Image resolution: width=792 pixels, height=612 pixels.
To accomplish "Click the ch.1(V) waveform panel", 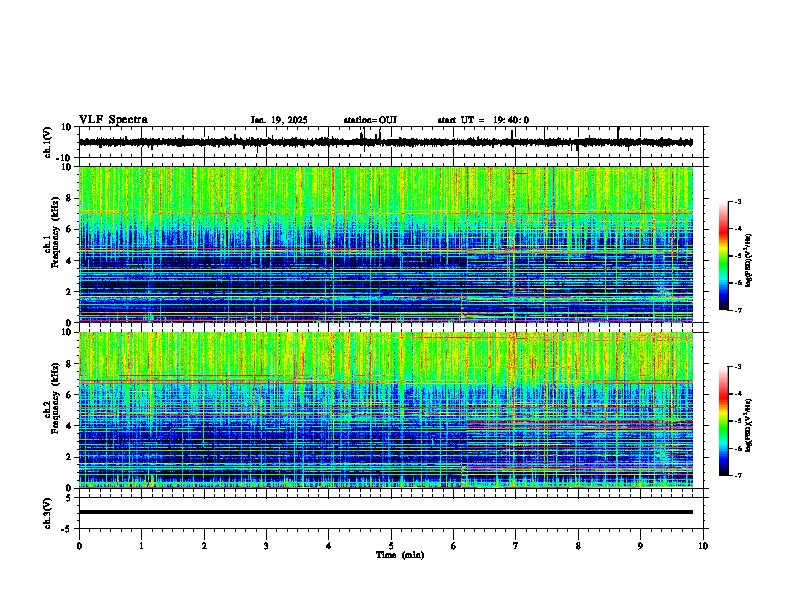I will coord(393,142).
